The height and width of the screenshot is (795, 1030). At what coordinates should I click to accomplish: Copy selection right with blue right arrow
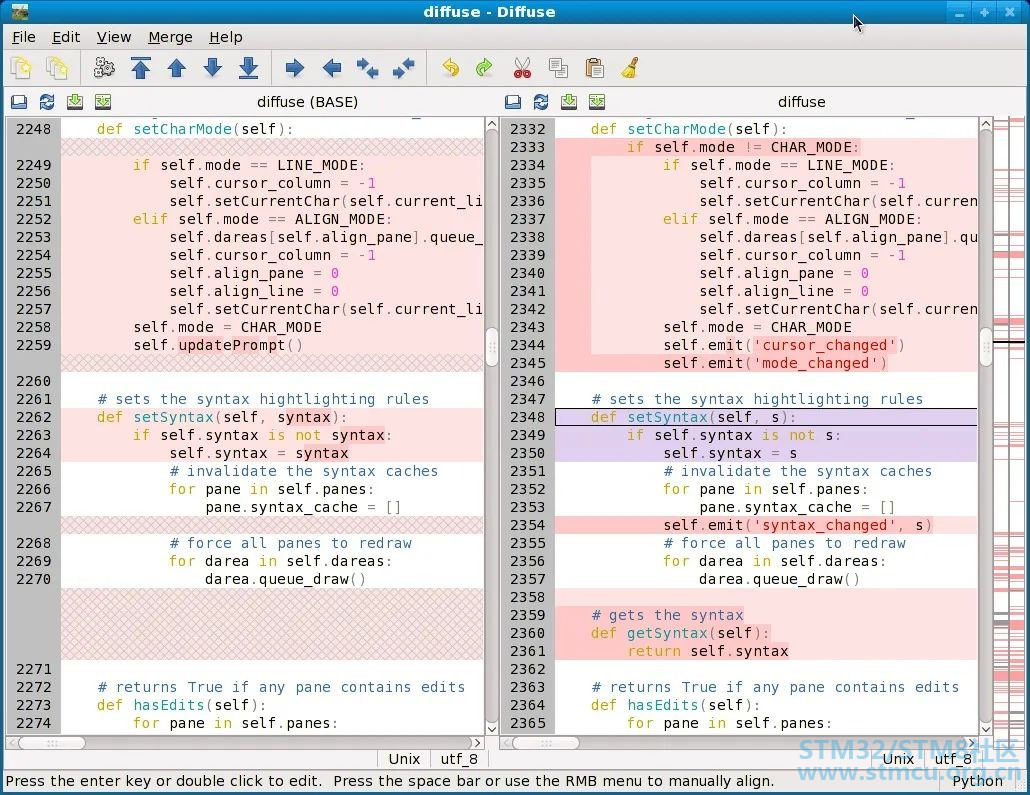coord(295,68)
